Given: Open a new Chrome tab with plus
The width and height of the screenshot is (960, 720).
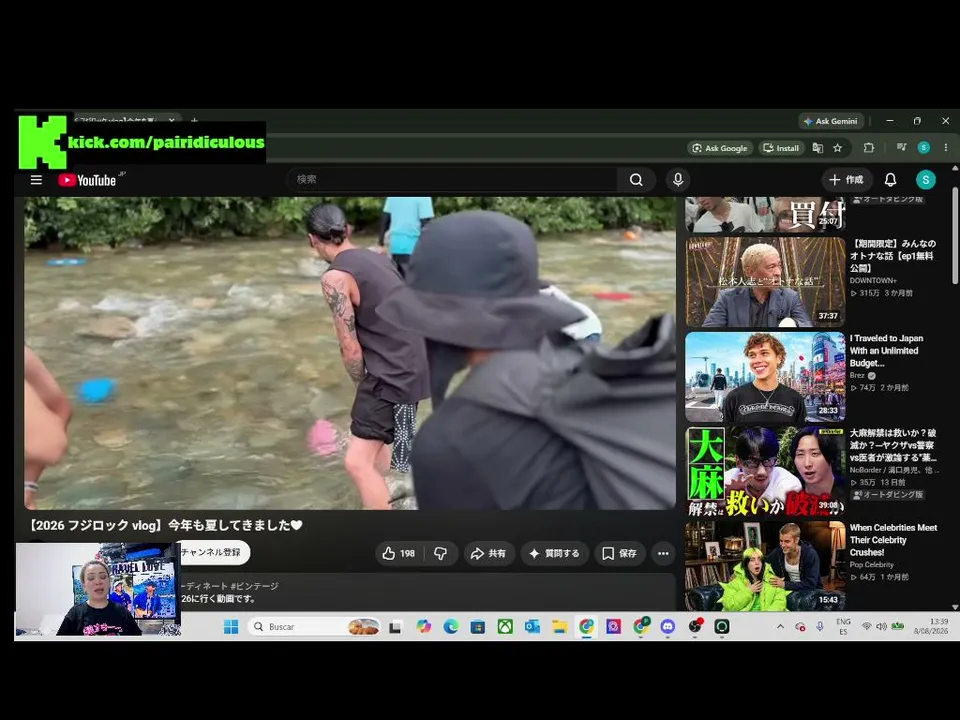Looking at the screenshot, I should click(x=194, y=121).
